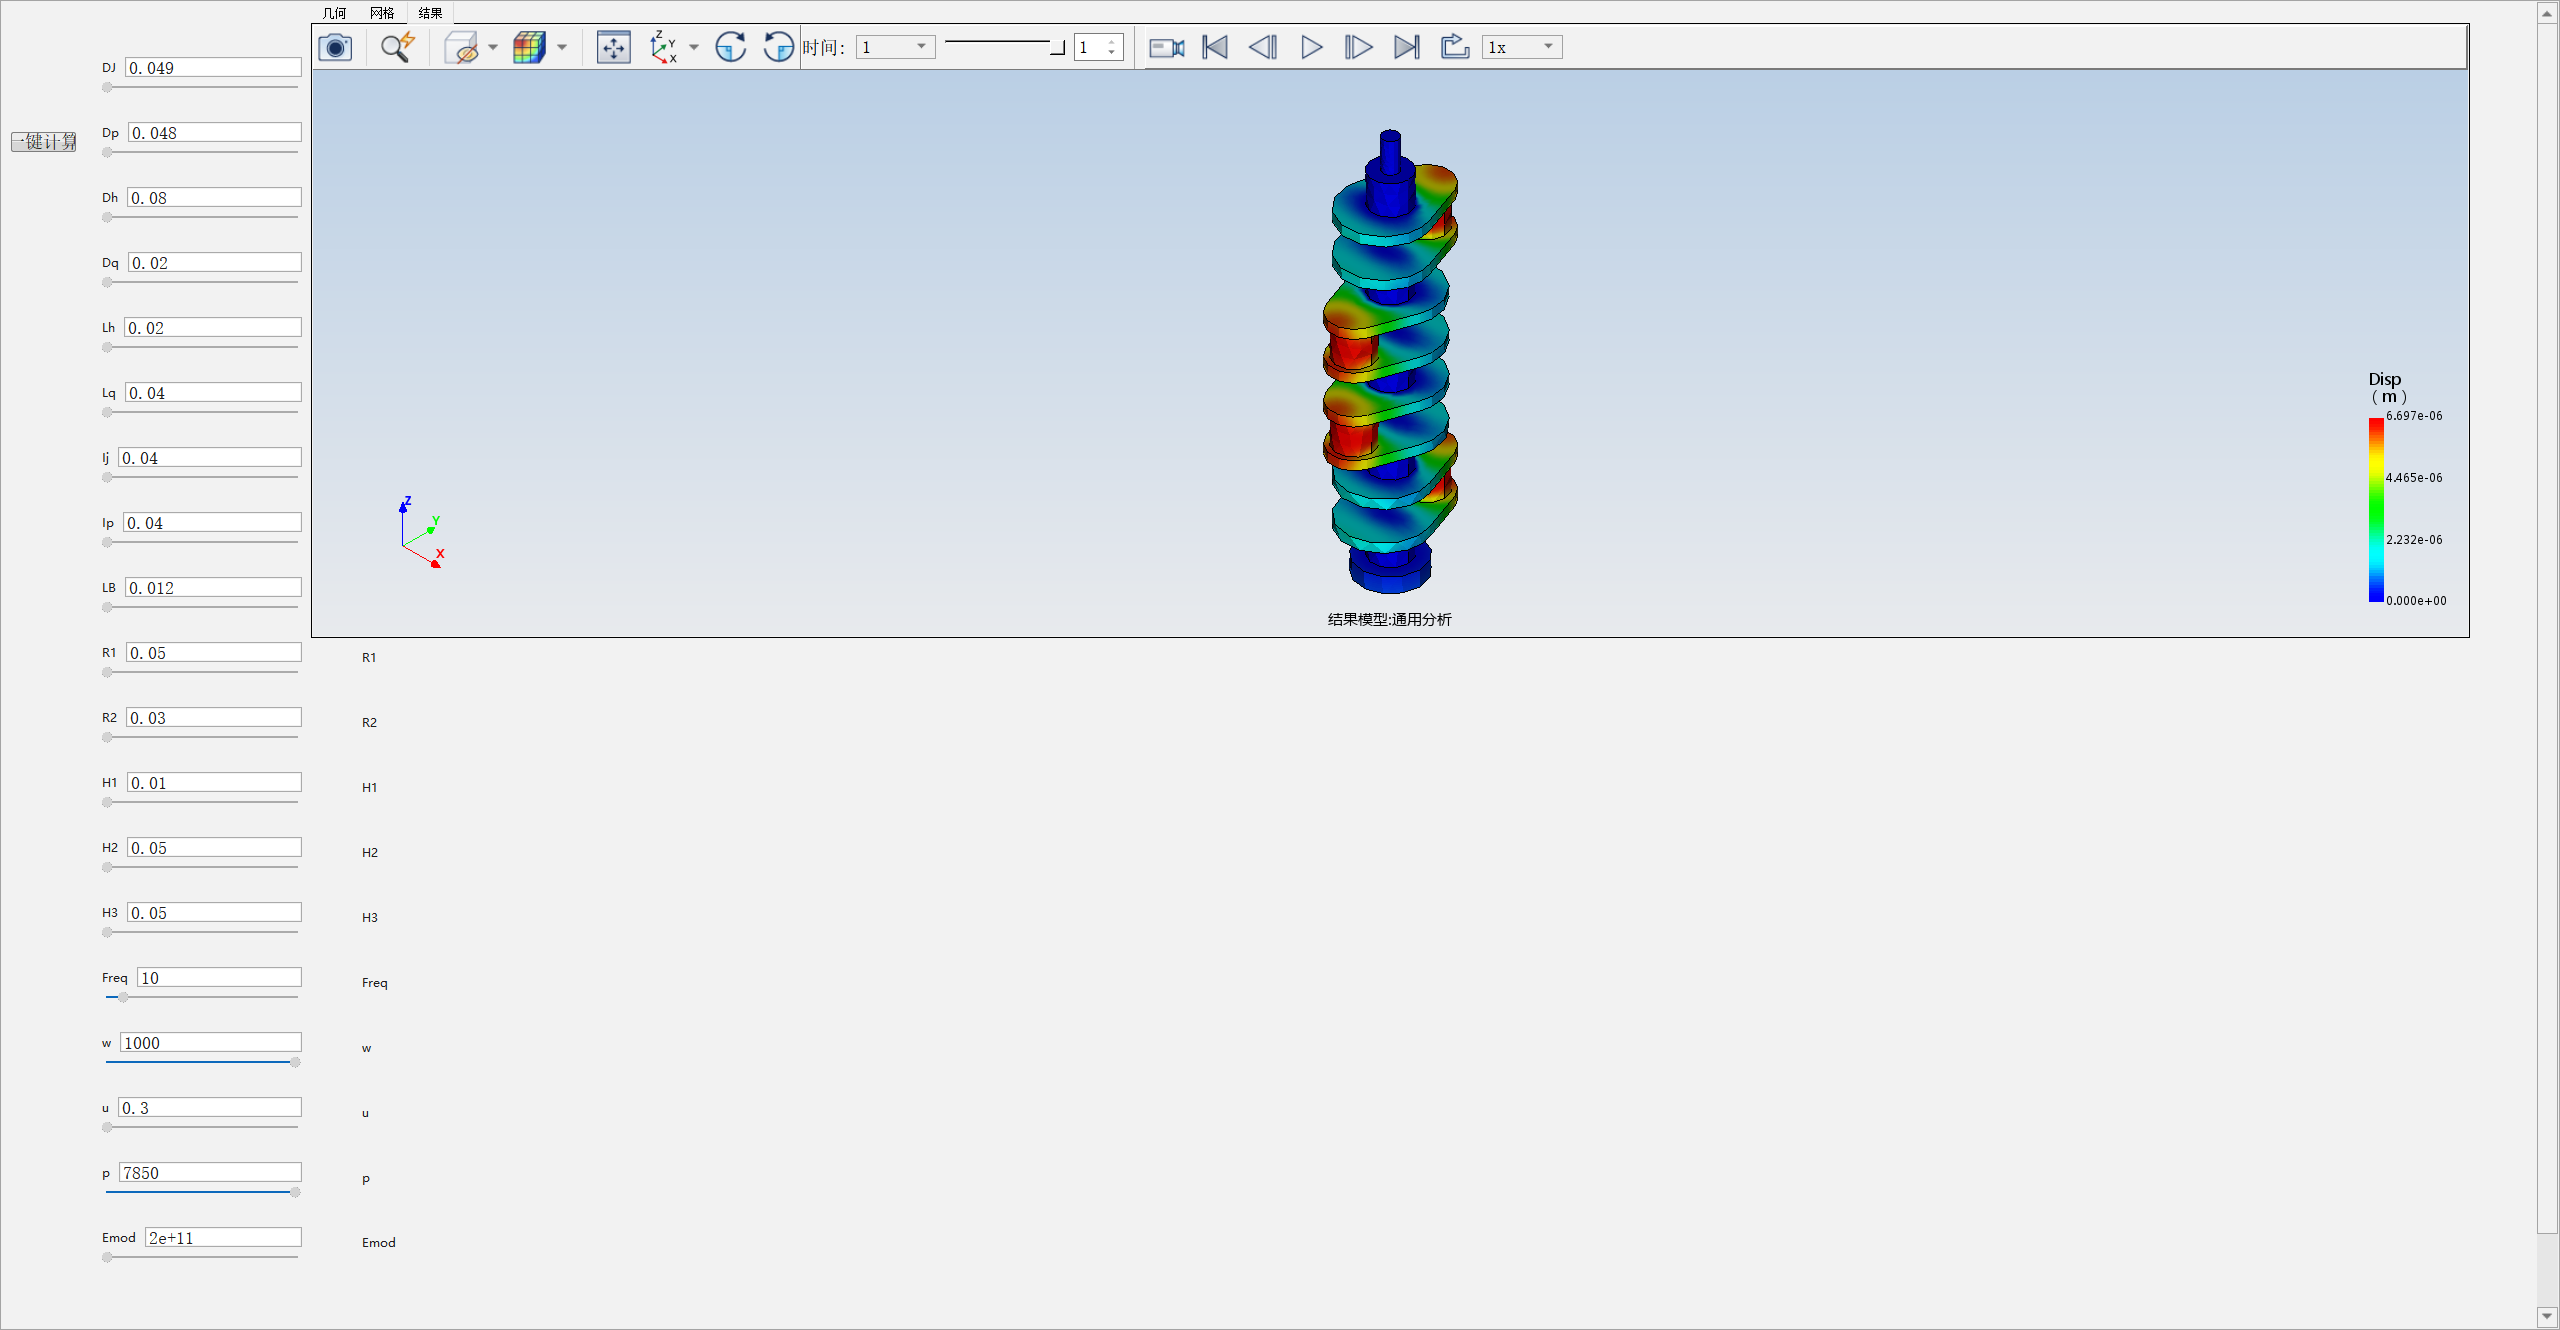Image resolution: width=2560 pixels, height=1330 pixels.
Task: Take a snapshot with the camera icon
Action: click(x=335, y=47)
